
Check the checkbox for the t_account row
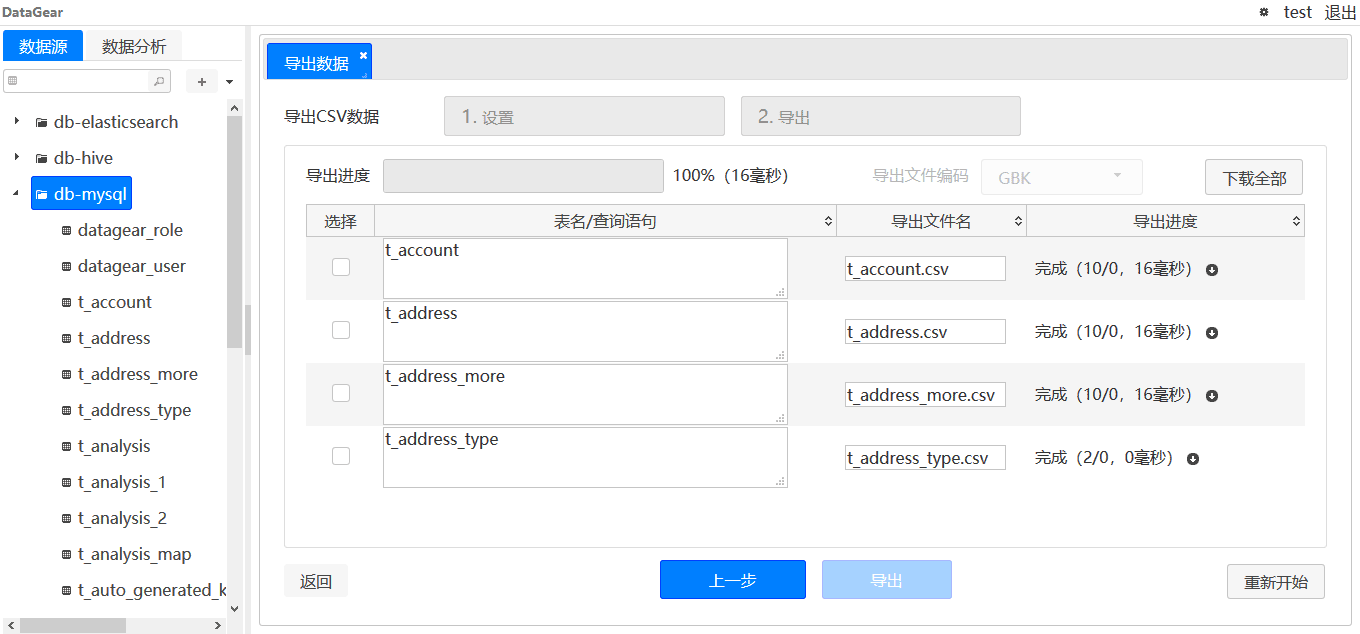340,267
